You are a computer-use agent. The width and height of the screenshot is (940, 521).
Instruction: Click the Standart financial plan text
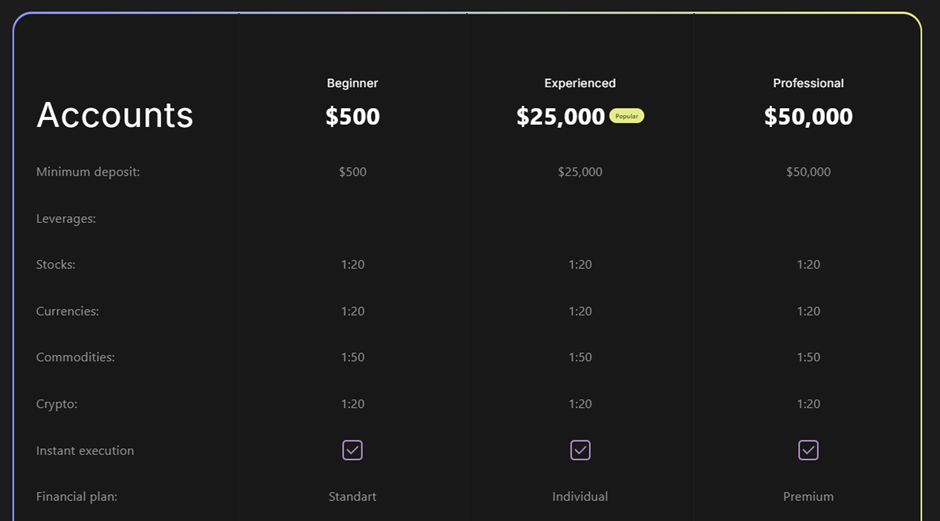coord(352,496)
